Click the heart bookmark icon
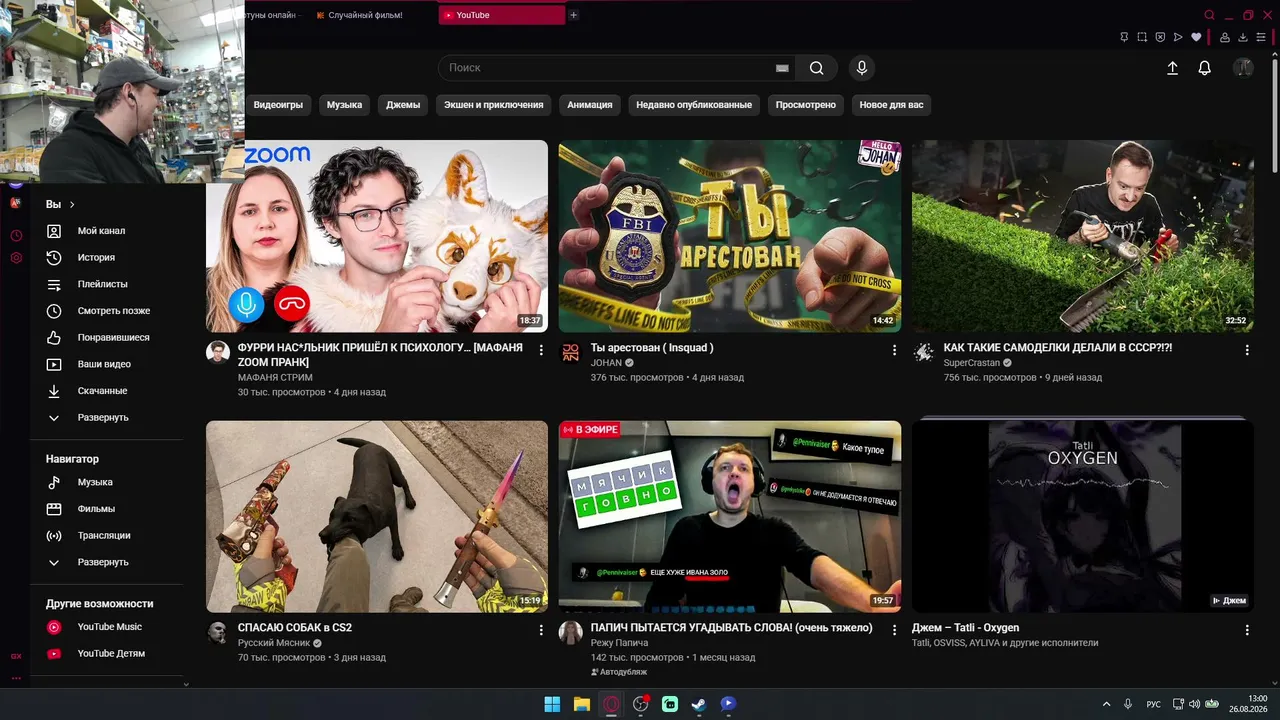The height and width of the screenshot is (720, 1280). (1196, 37)
